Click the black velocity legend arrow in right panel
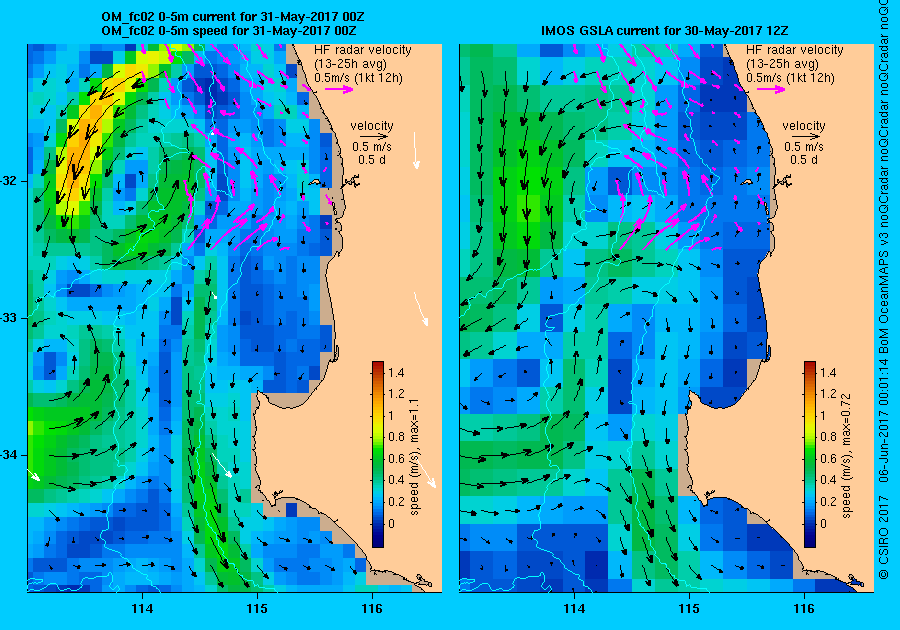The height and width of the screenshot is (630, 900). [x=806, y=137]
